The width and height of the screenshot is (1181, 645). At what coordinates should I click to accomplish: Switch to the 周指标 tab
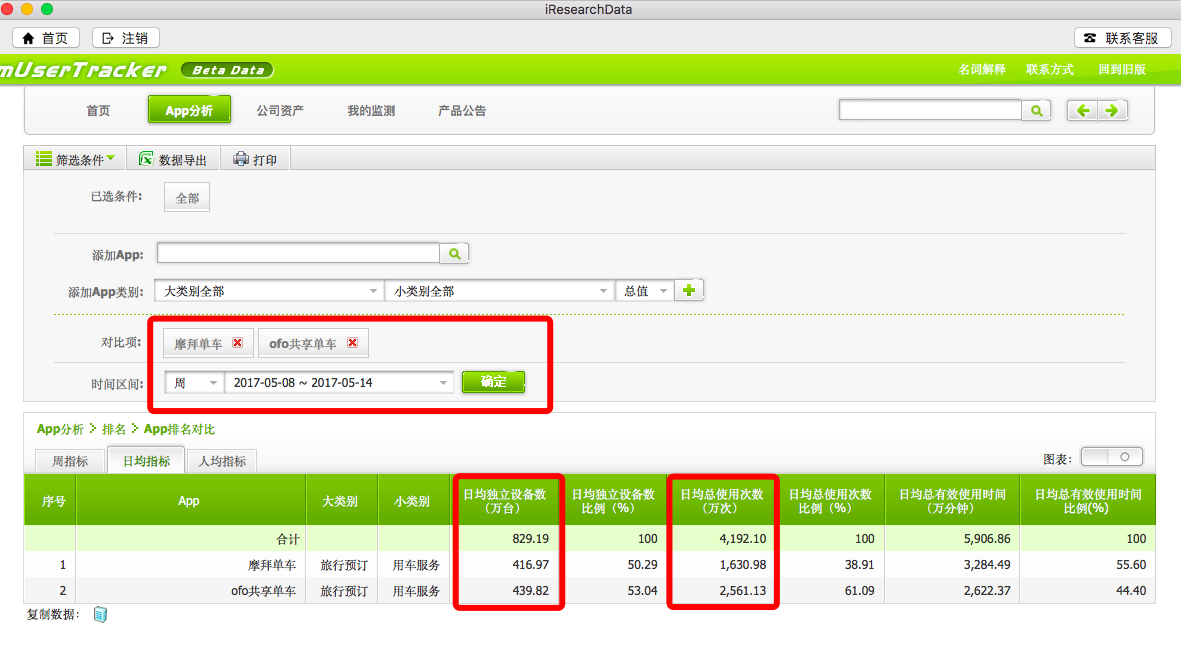point(69,461)
